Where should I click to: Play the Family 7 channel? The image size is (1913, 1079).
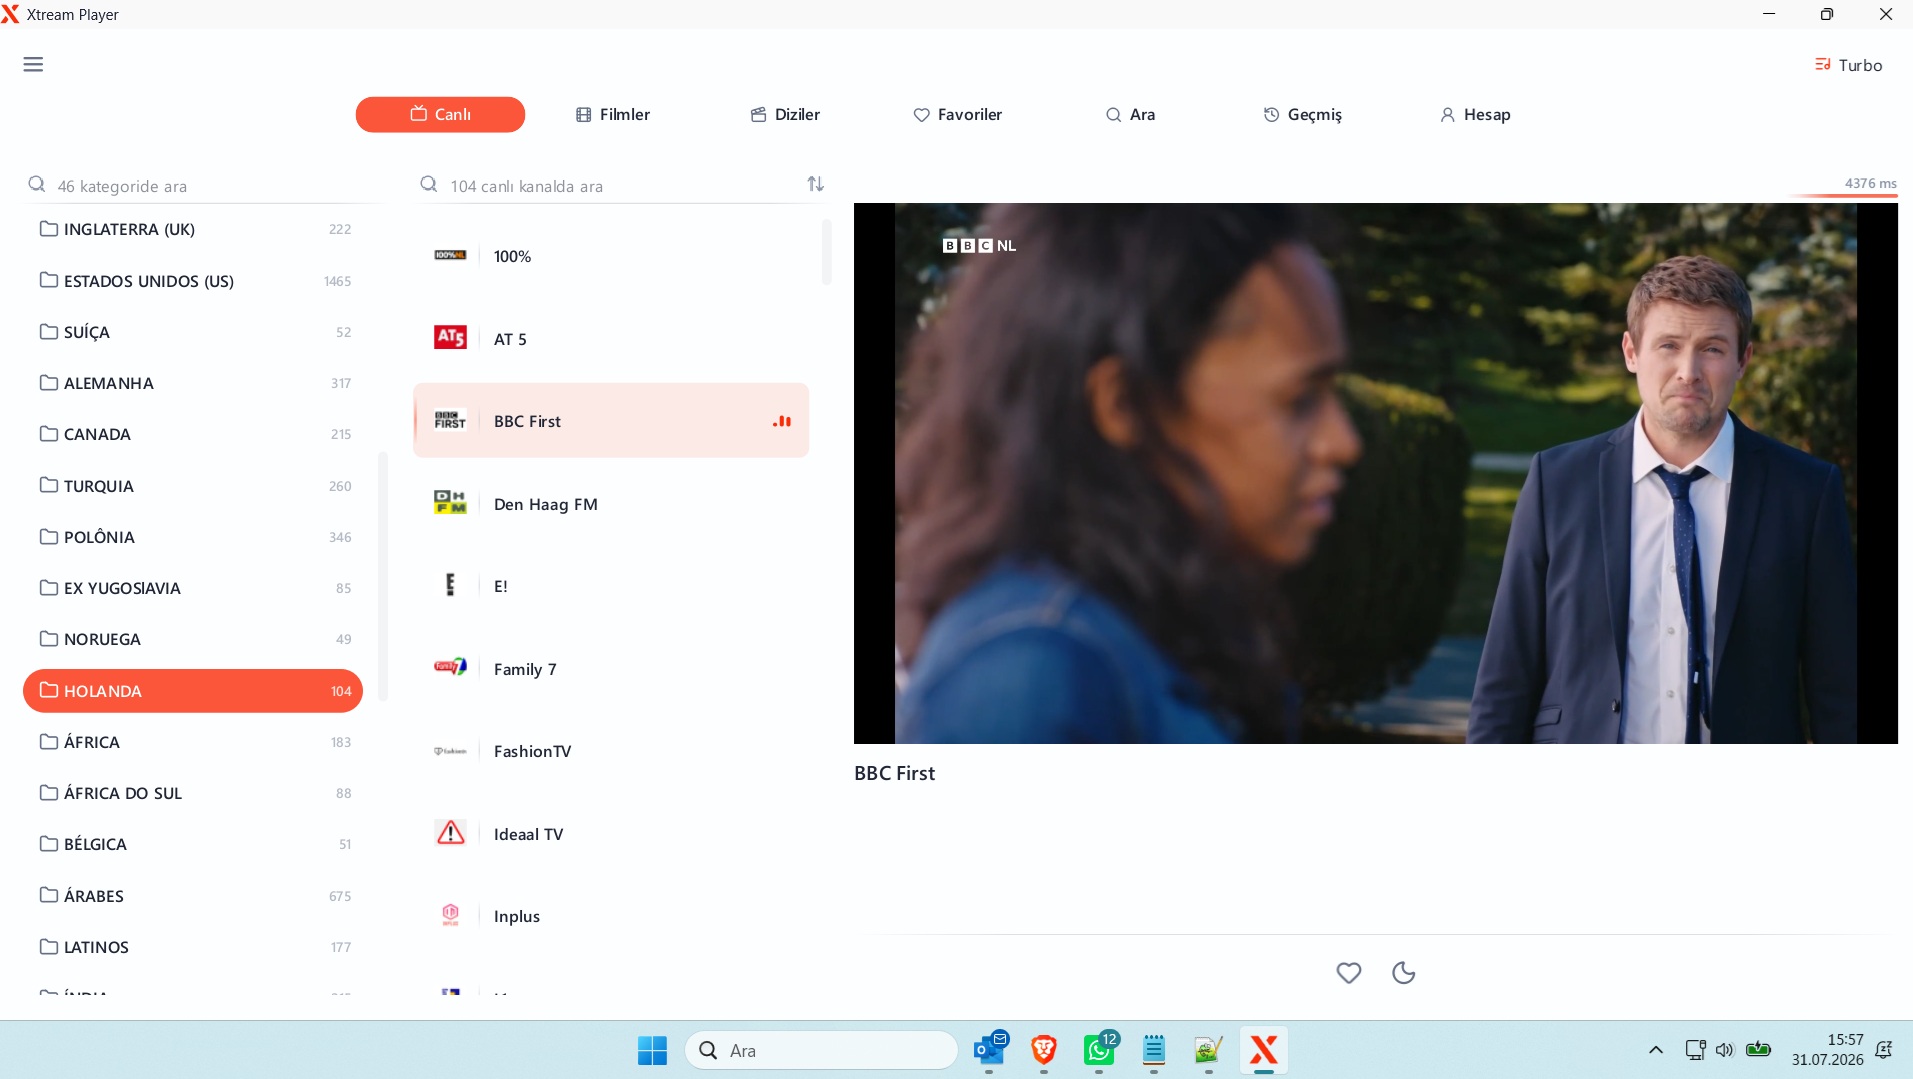click(611, 669)
